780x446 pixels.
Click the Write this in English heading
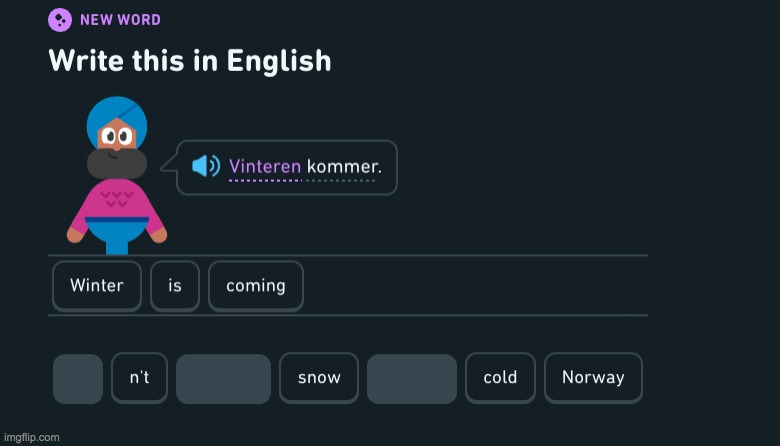pyautogui.click(x=190, y=61)
